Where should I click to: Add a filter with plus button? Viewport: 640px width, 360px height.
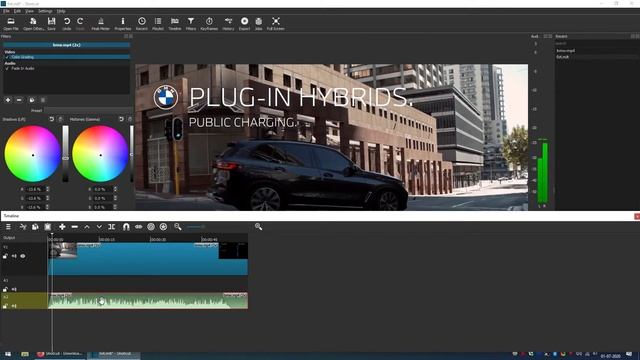(x=8, y=100)
